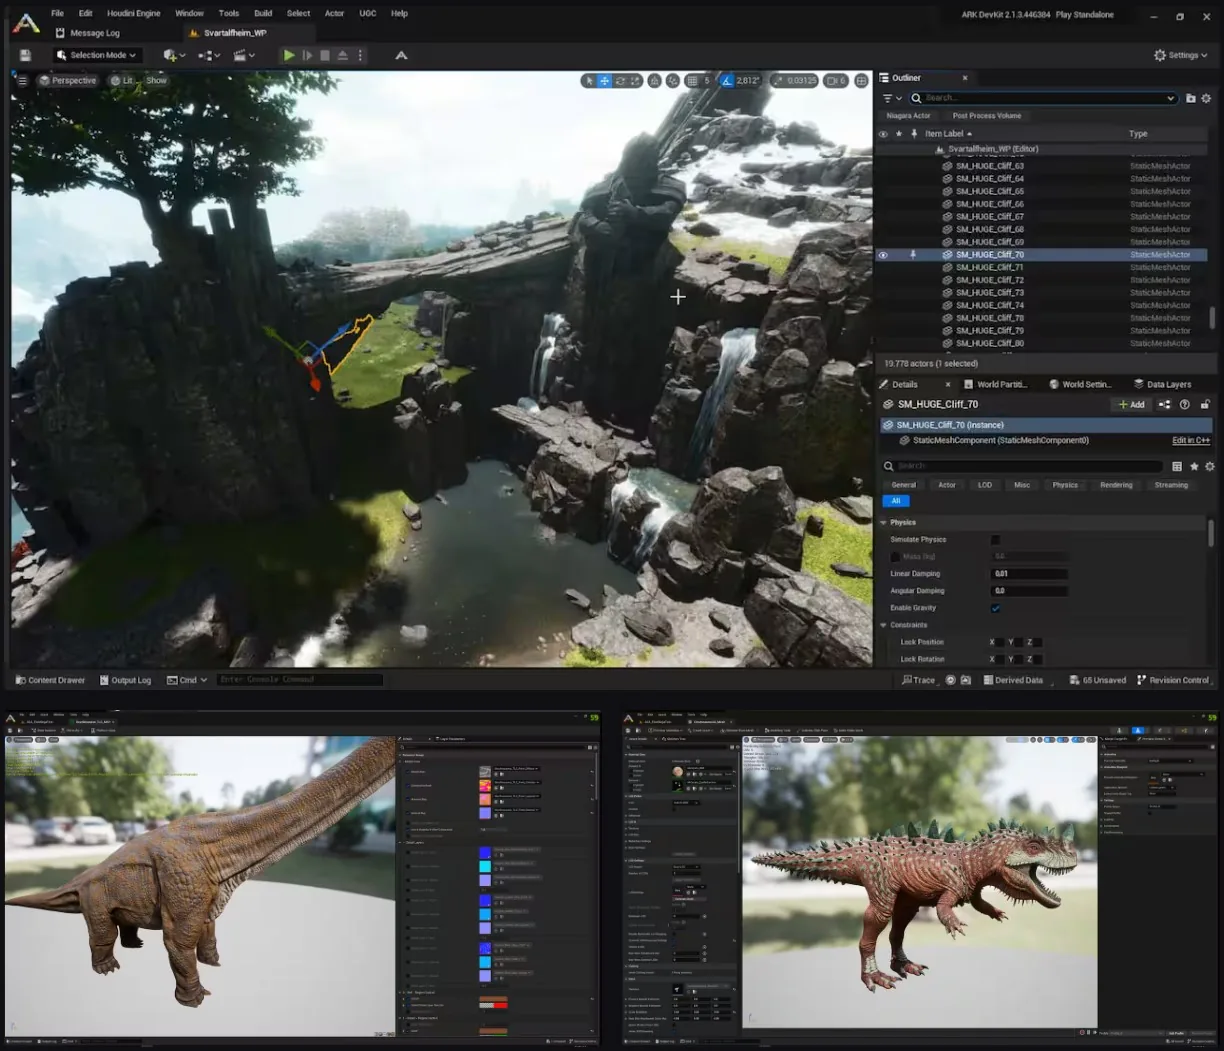Sort by Item Label column header
The height and width of the screenshot is (1051, 1224).
[x=948, y=133]
